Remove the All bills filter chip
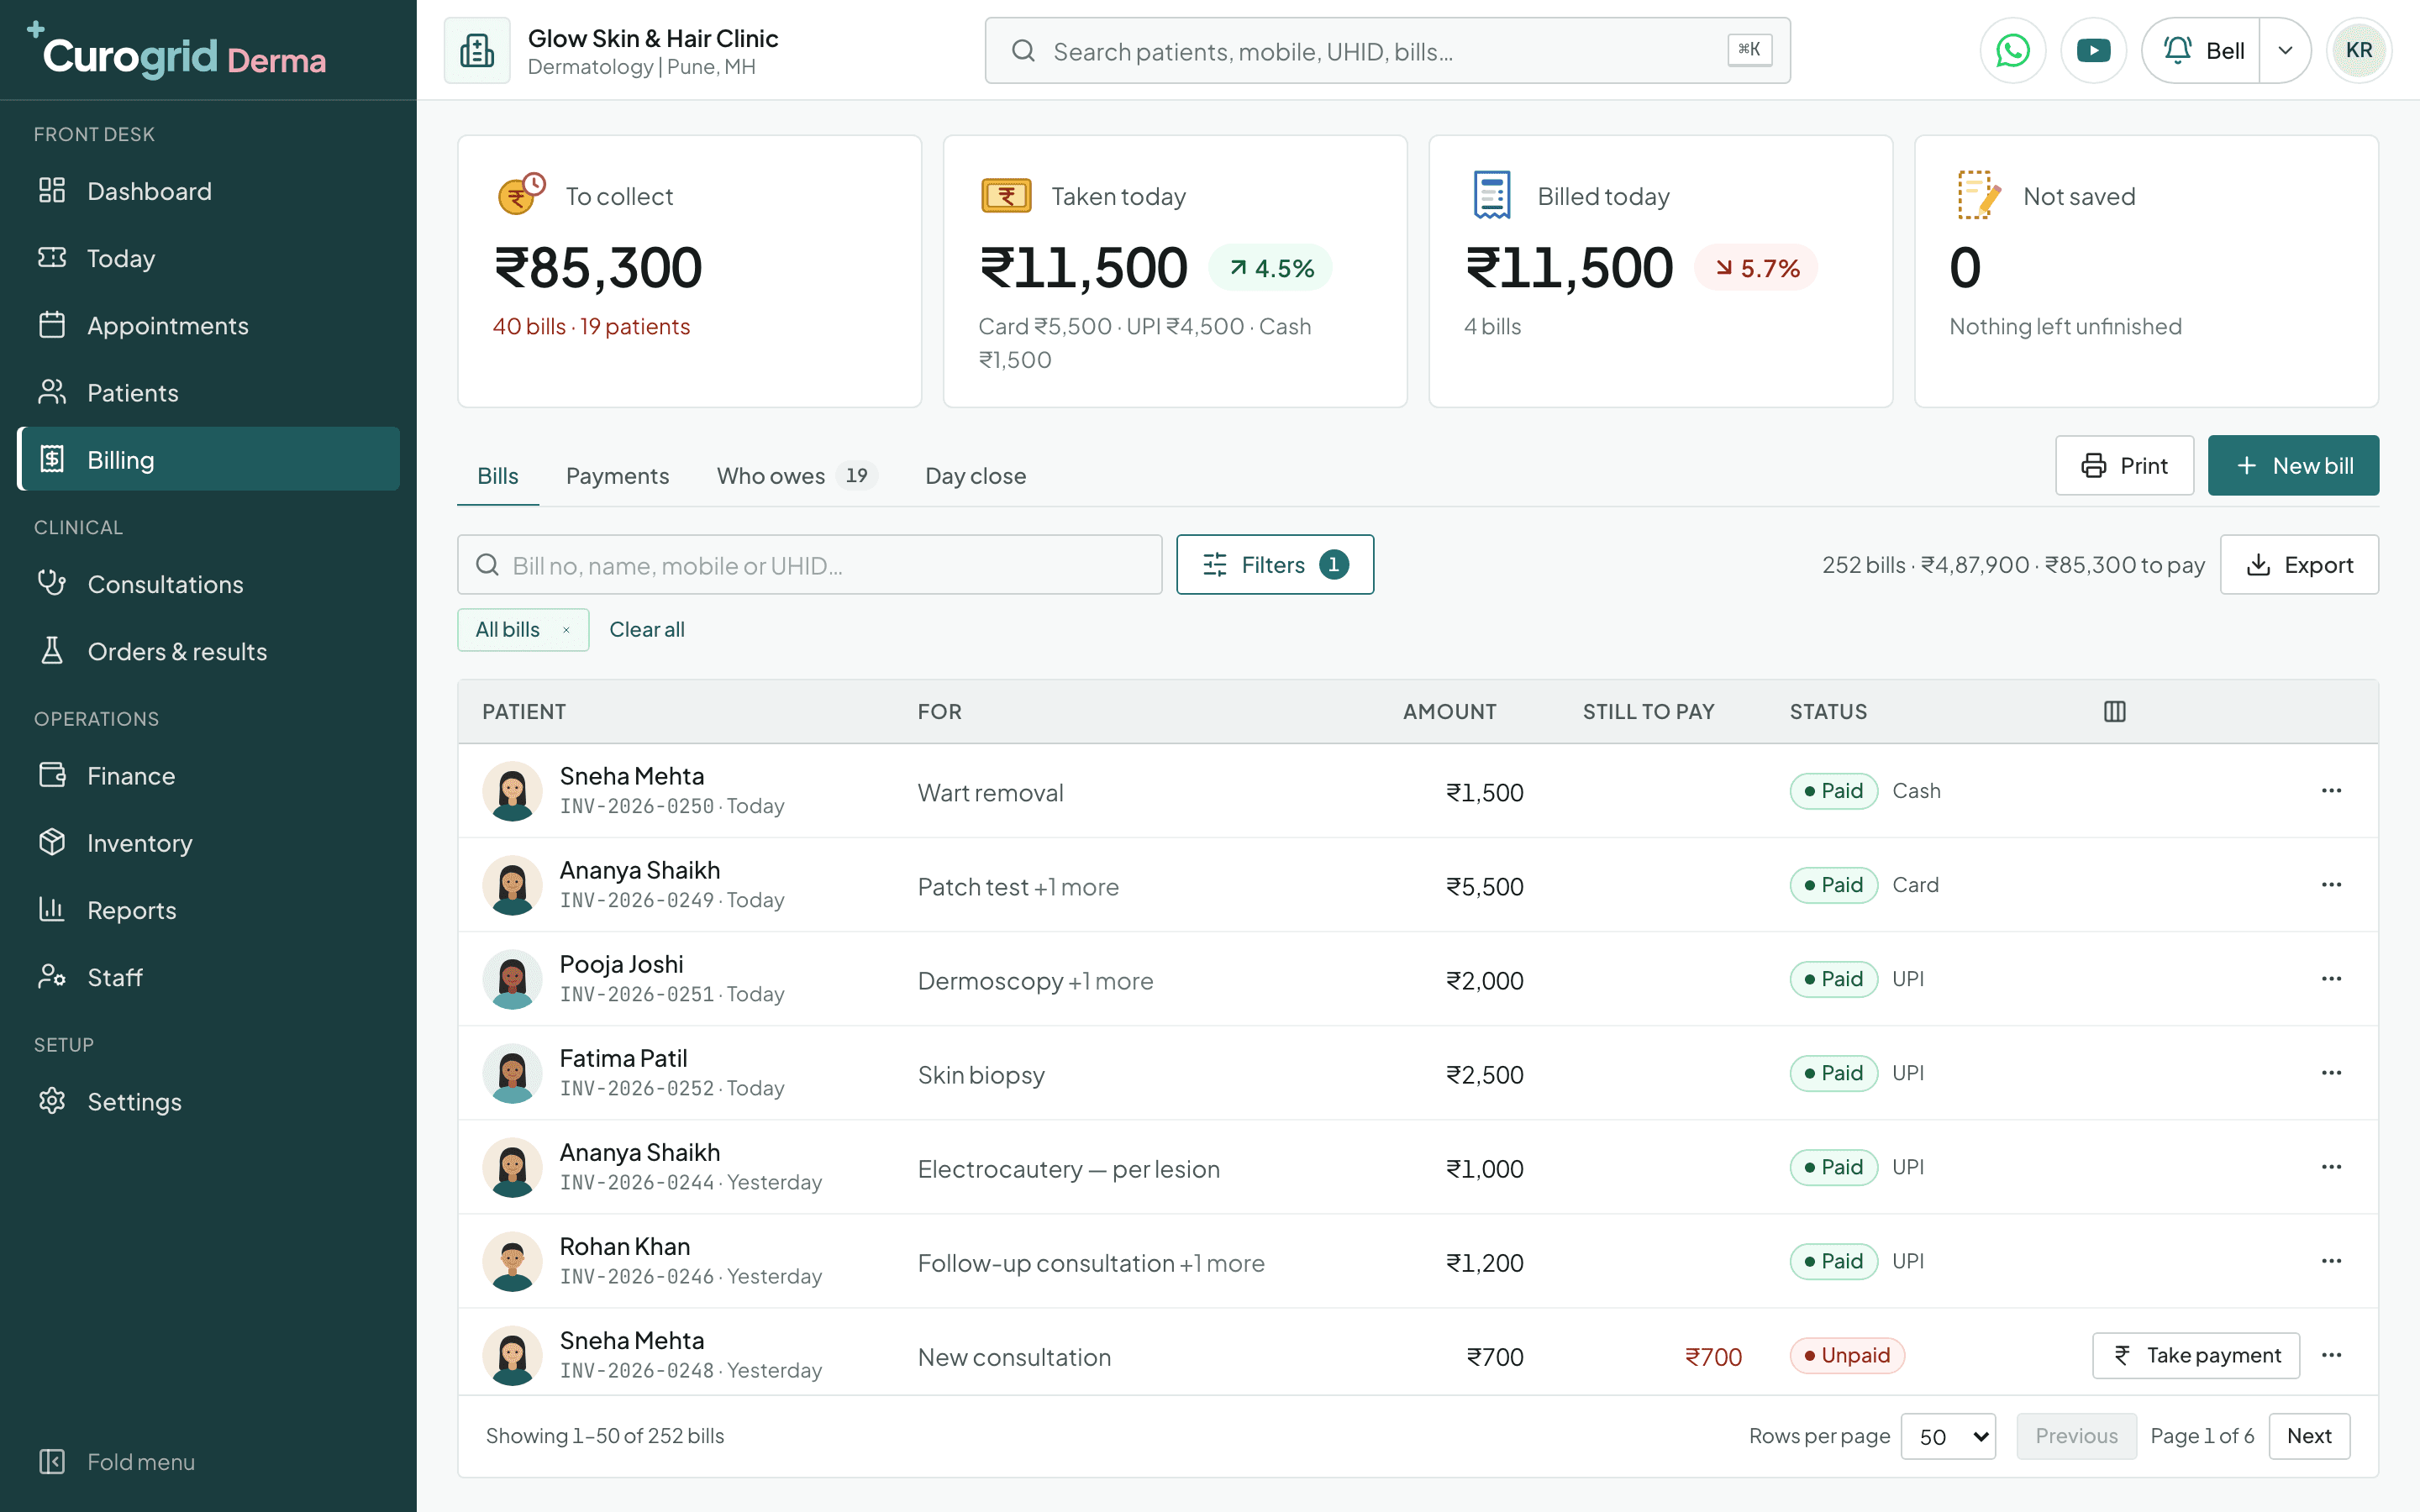The height and width of the screenshot is (1512, 2420). pos(566,630)
